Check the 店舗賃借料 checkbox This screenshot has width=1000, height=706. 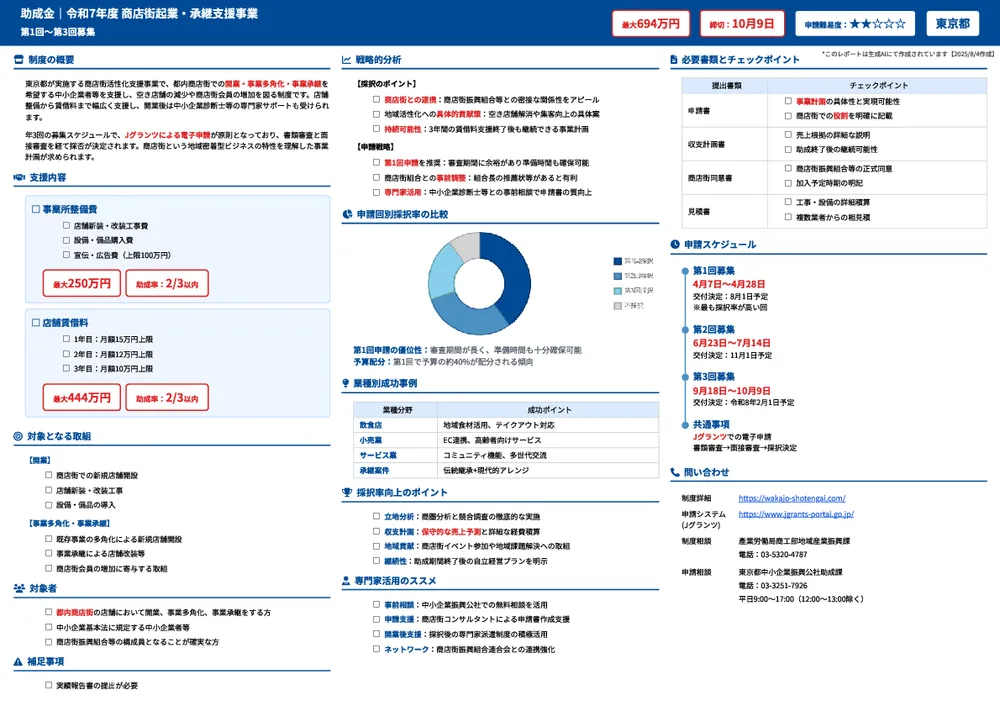click(36, 322)
